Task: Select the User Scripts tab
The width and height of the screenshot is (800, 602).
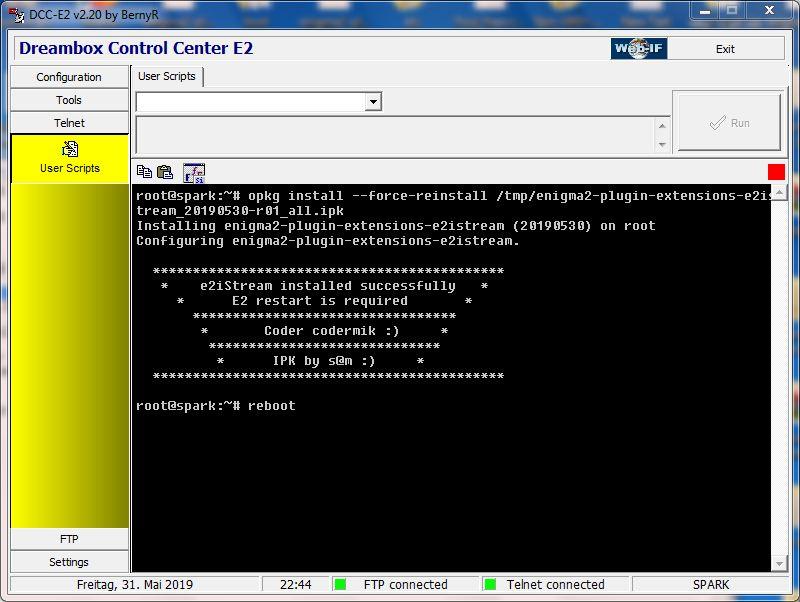Action: pyautogui.click(x=167, y=77)
